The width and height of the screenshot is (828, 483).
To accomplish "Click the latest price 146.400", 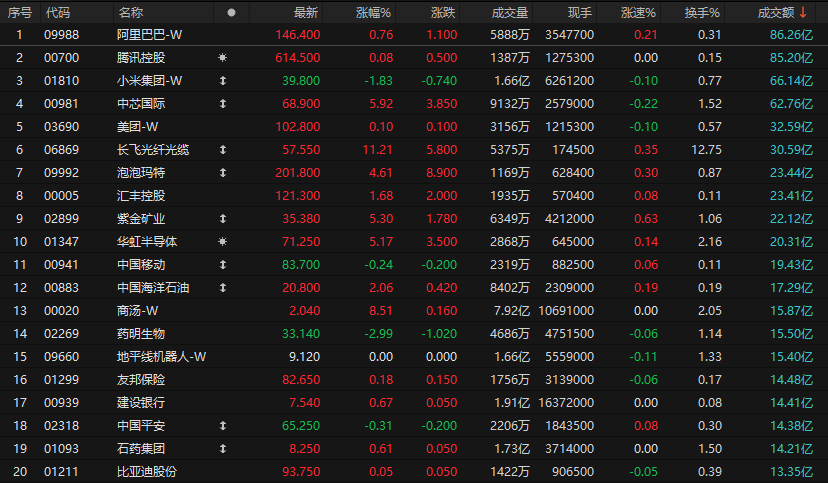I will point(298,35).
